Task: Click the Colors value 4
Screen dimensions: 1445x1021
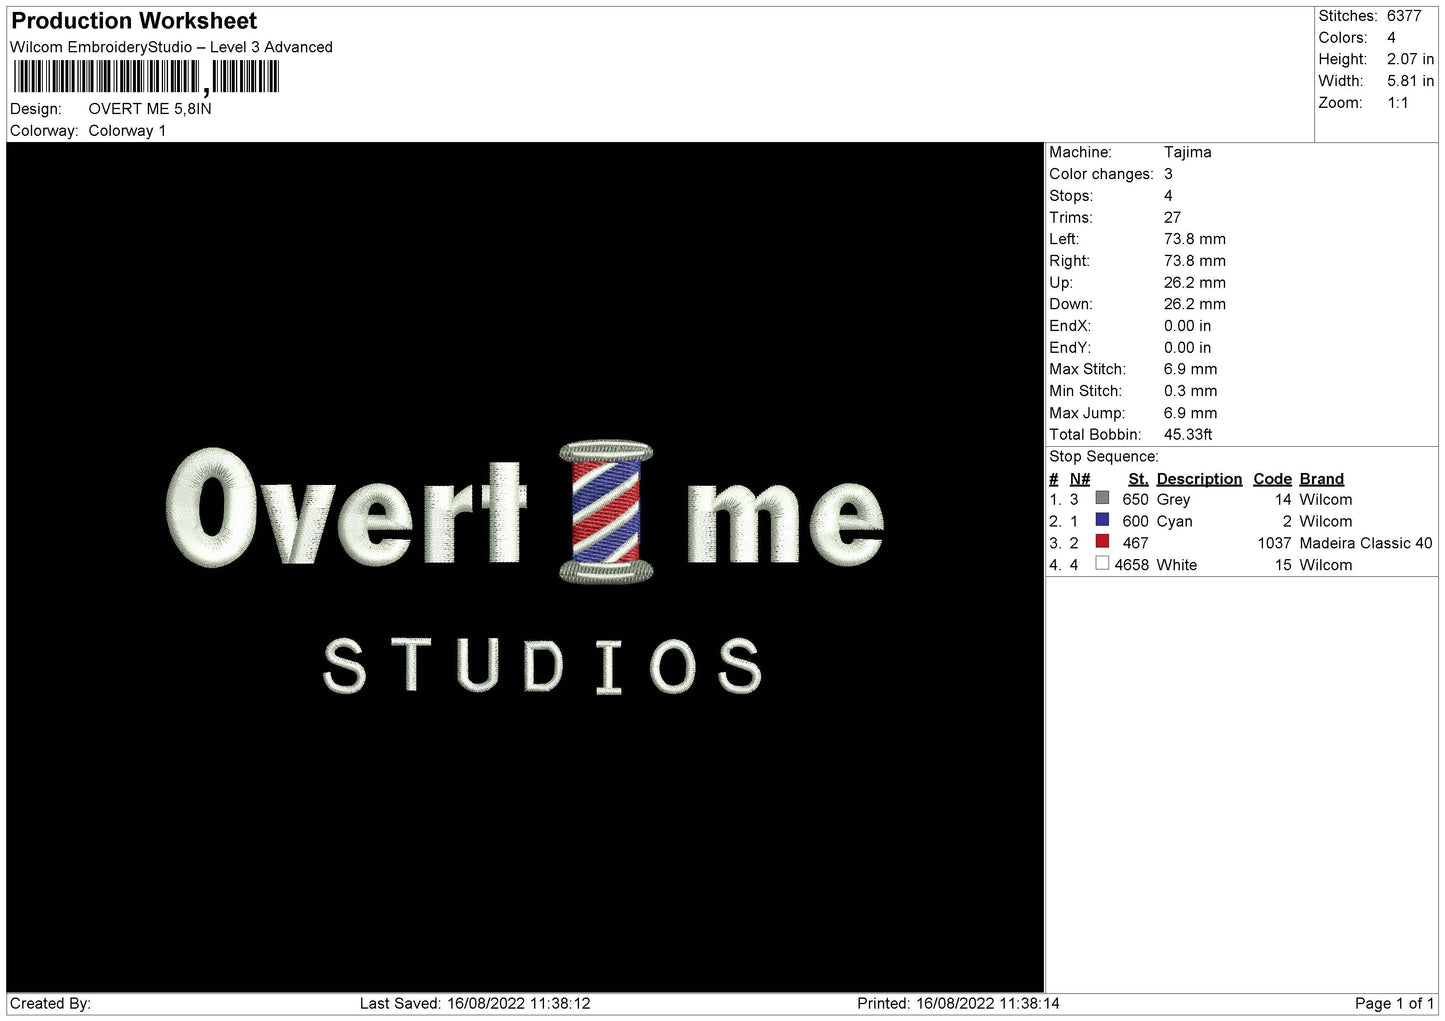Action: pos(1391,38)
